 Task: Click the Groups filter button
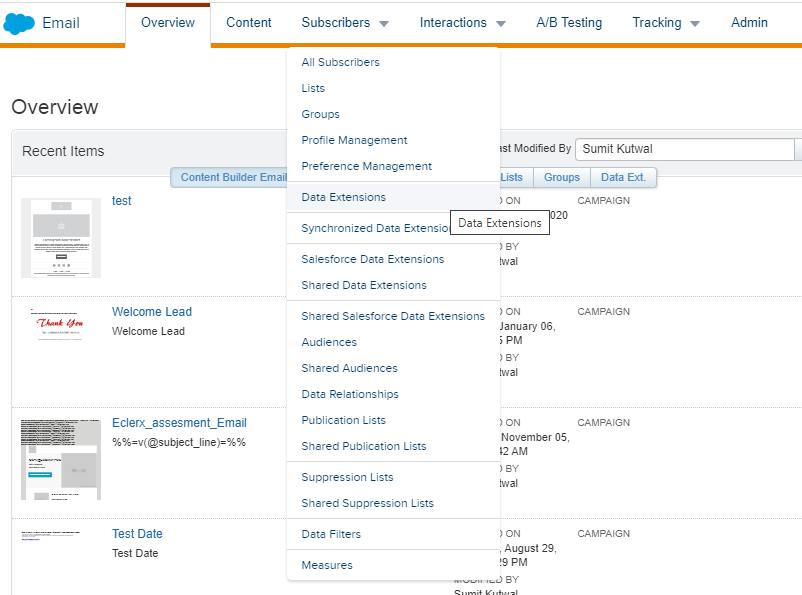click(x=561, y=177)
